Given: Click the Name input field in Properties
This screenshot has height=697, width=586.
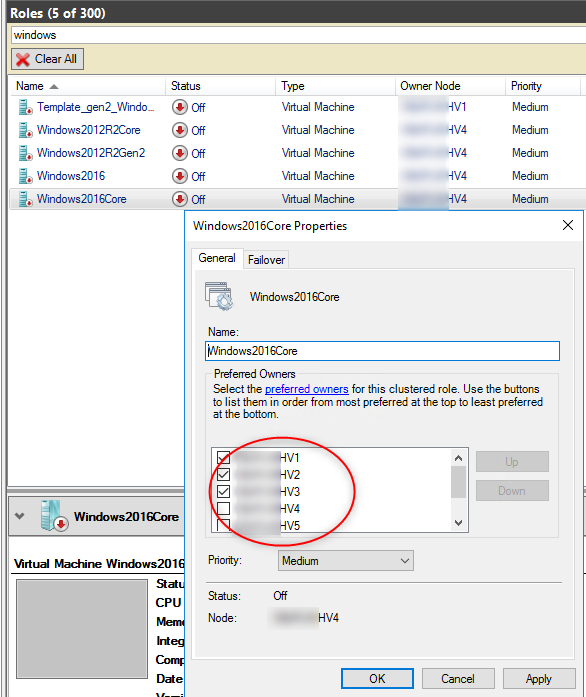Looking at the screenshot, I should point(382,351).
